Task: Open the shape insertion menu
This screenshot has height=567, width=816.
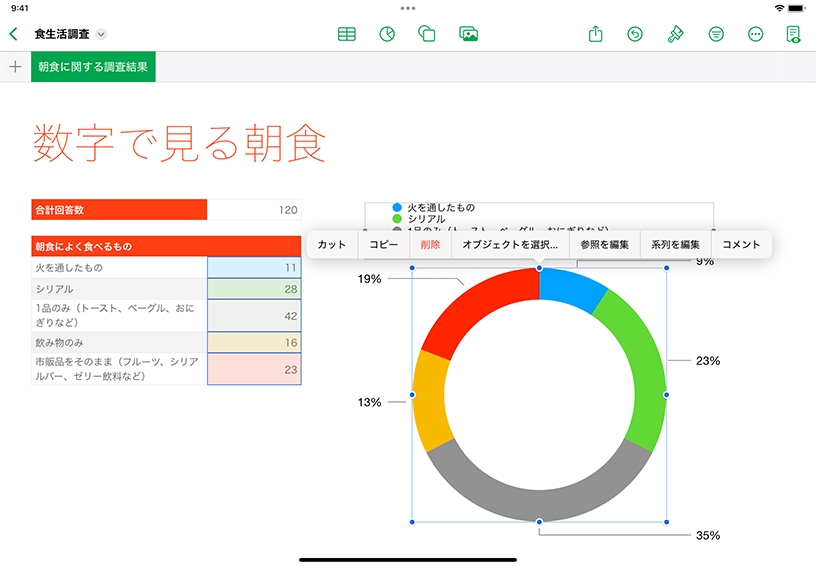Action: pyautogui.click(x=427, y=34)
